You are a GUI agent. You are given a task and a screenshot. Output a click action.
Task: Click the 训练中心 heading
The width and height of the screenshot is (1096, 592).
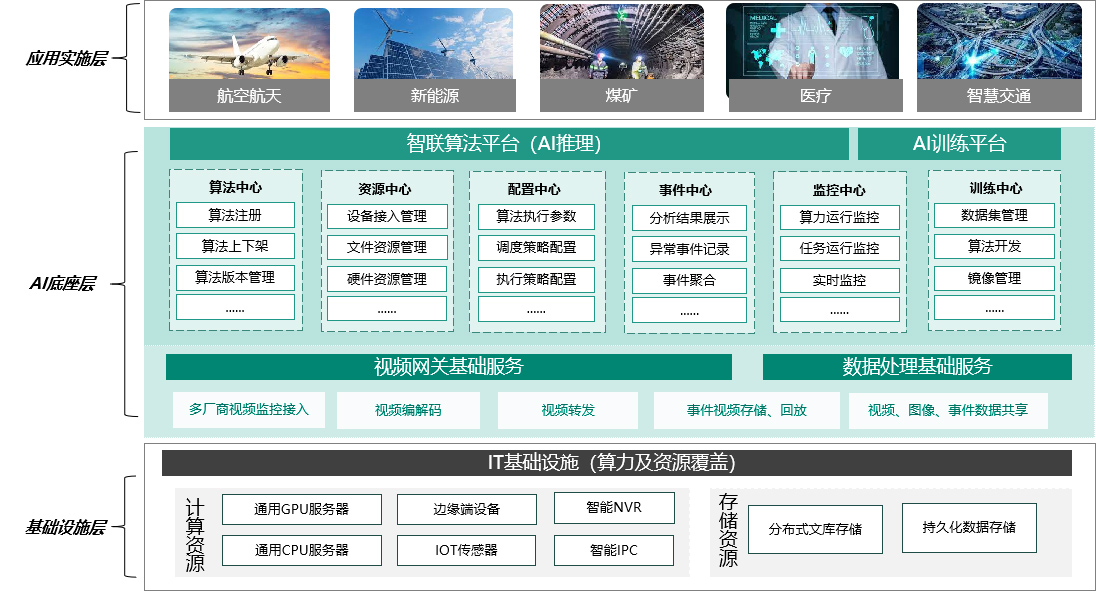[995, 188]
